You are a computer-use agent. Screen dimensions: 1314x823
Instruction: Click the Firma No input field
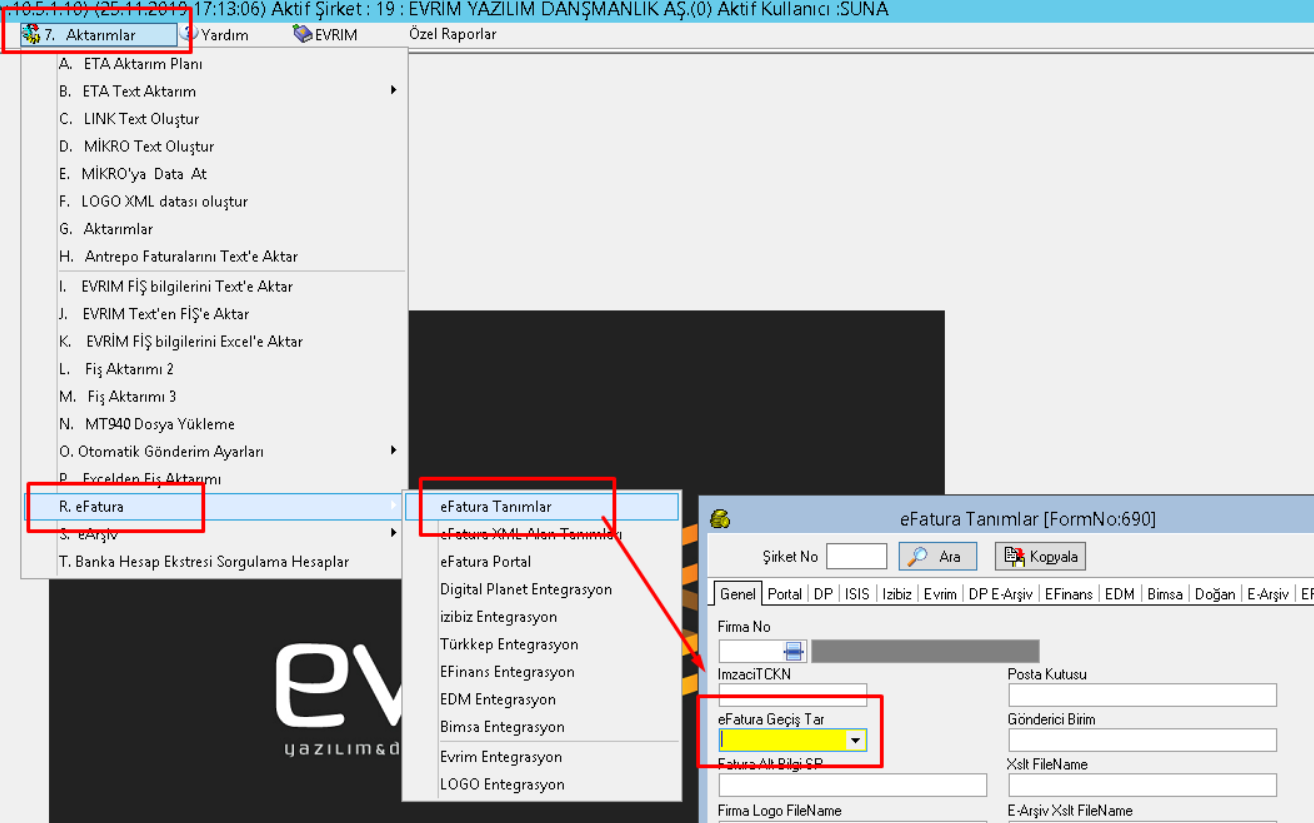coord(751,652)
